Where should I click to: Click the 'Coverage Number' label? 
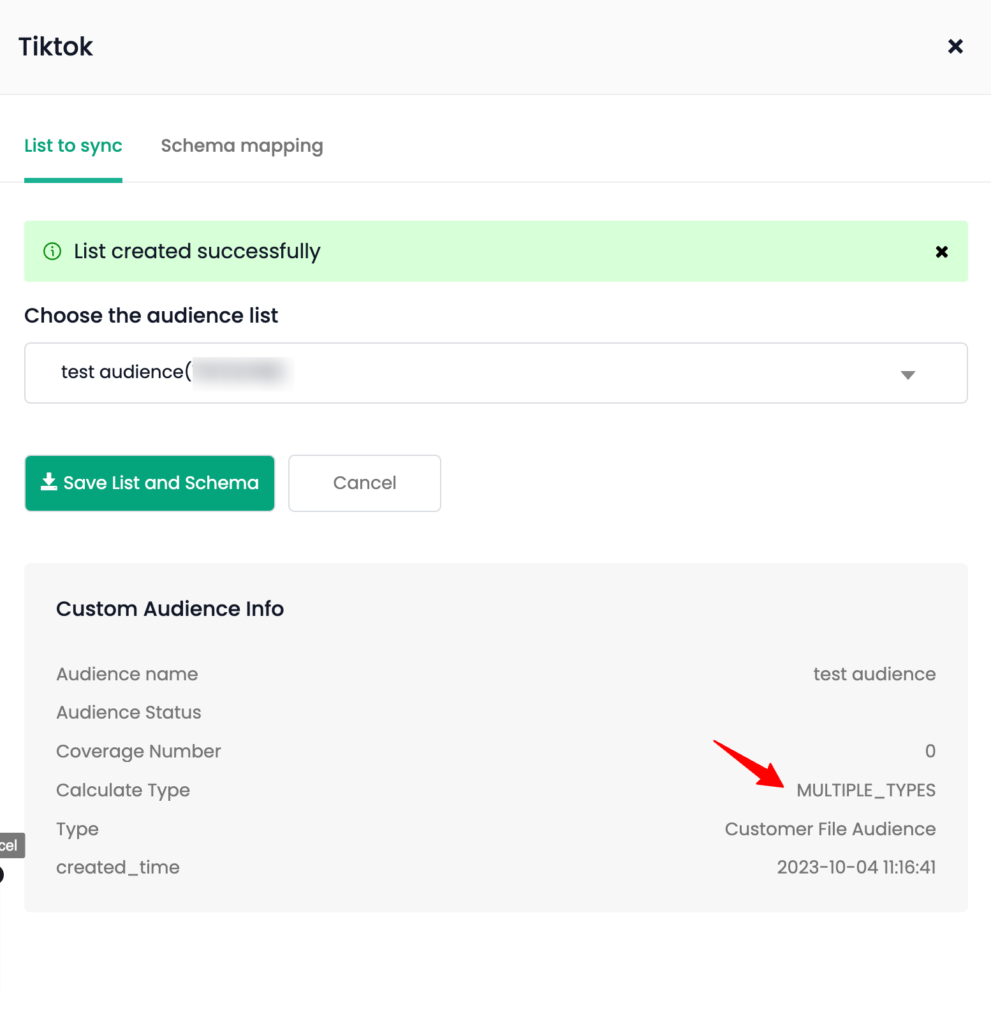tap(138, 751)
